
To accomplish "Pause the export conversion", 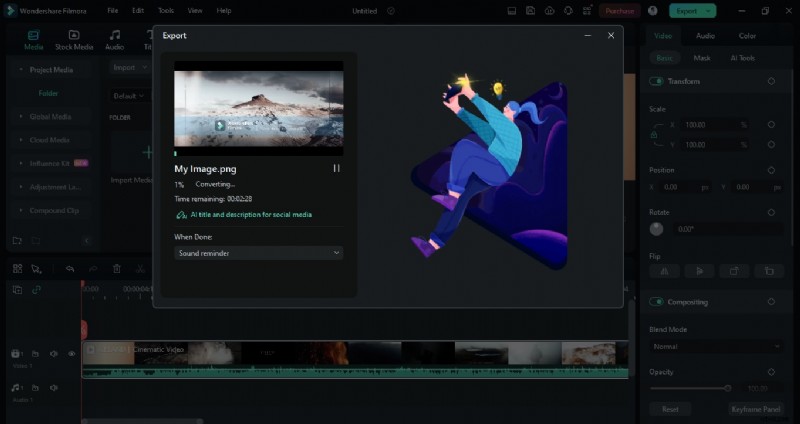I will (336, 169).
